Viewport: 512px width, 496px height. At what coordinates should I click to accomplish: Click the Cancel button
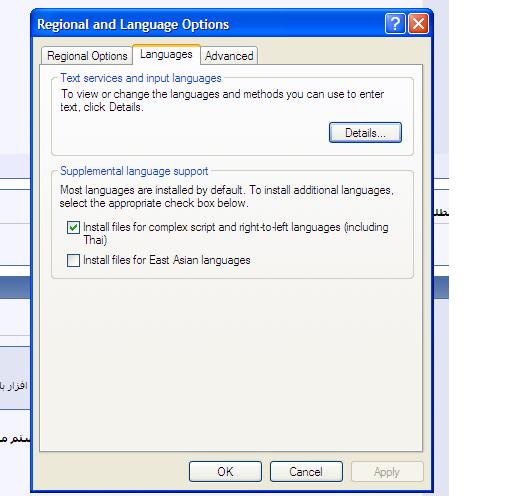coord(306,472)
